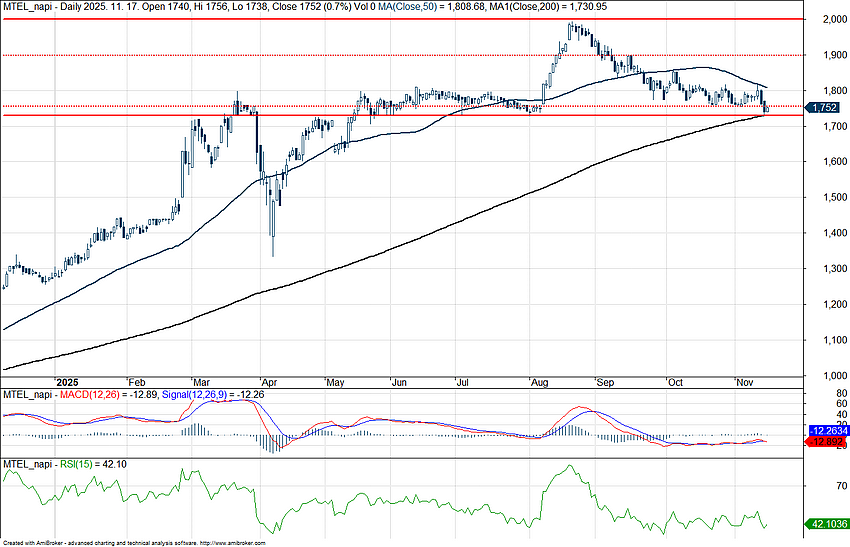Viewport: 850px width, 547px height.
Task: Click the Nov marker on the time axis
Action: [x=745, y=382]
